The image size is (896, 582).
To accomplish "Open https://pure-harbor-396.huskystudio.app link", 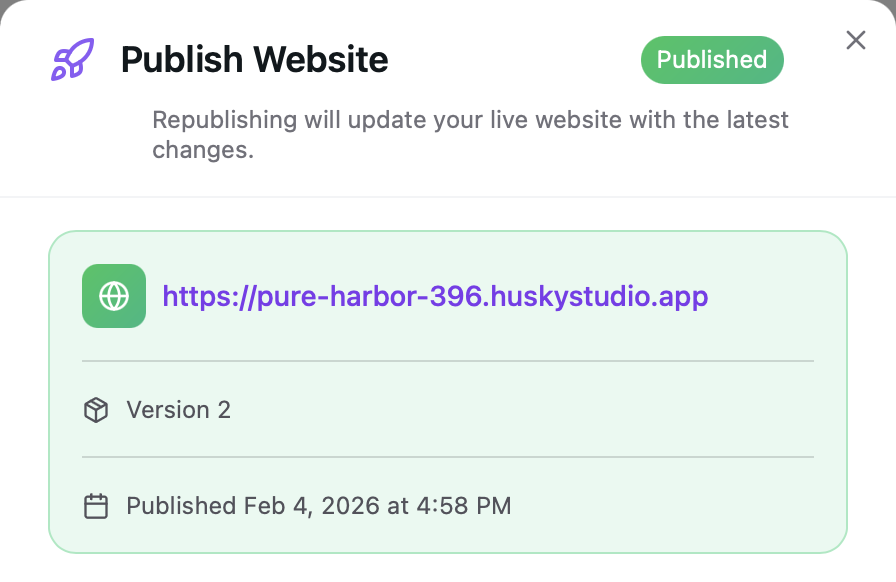I will point(435,296).
